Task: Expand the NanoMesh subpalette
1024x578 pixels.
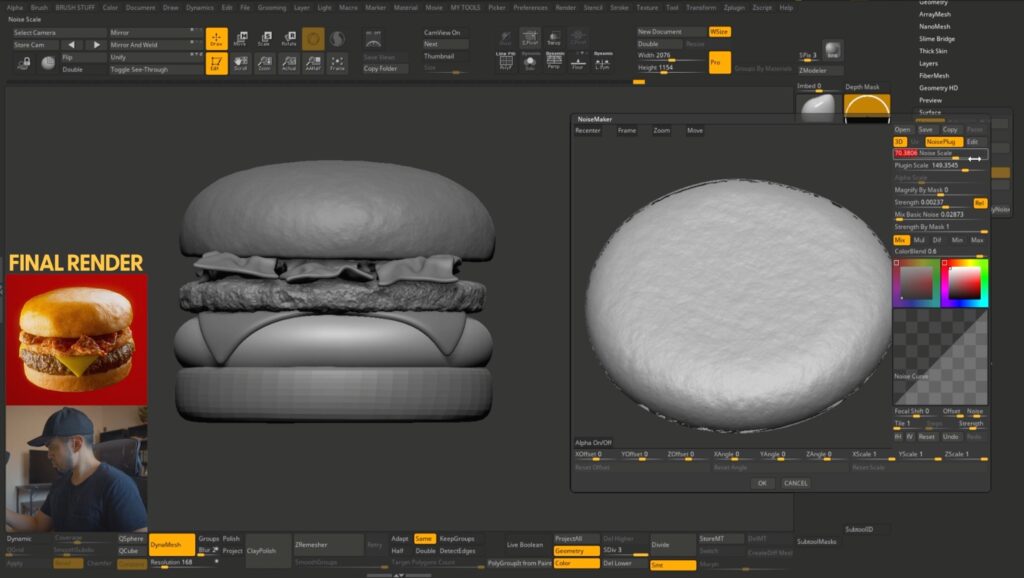Action: [x=934, y=27]
